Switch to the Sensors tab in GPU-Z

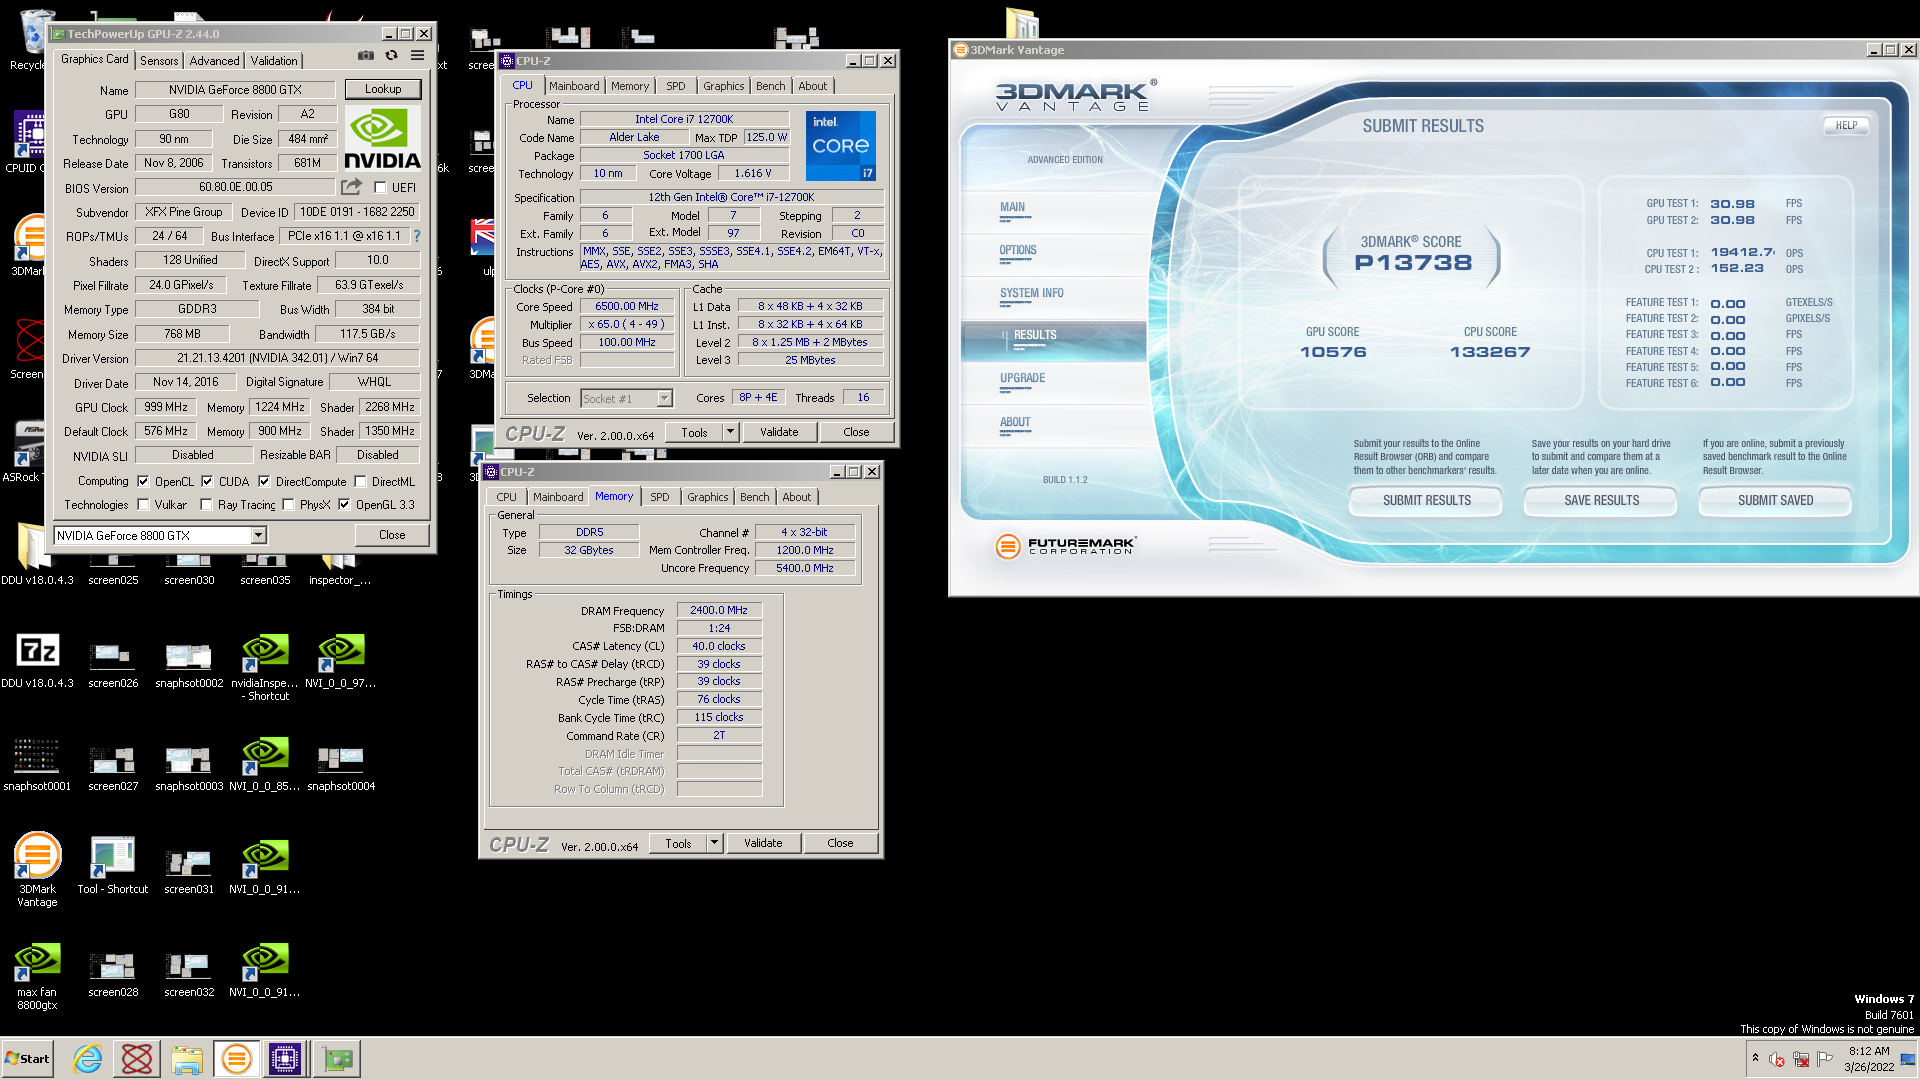[x=159, y=61]
